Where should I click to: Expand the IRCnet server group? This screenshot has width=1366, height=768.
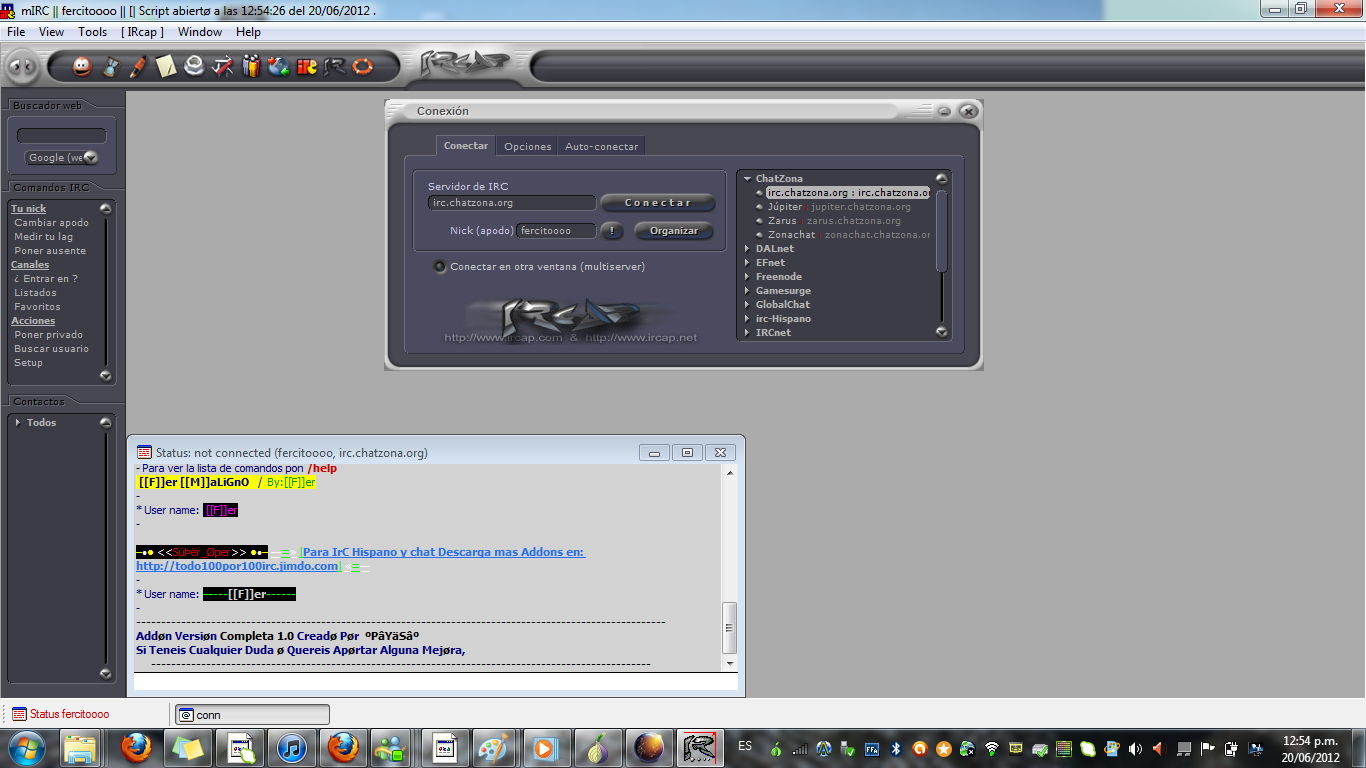(747, 333)
